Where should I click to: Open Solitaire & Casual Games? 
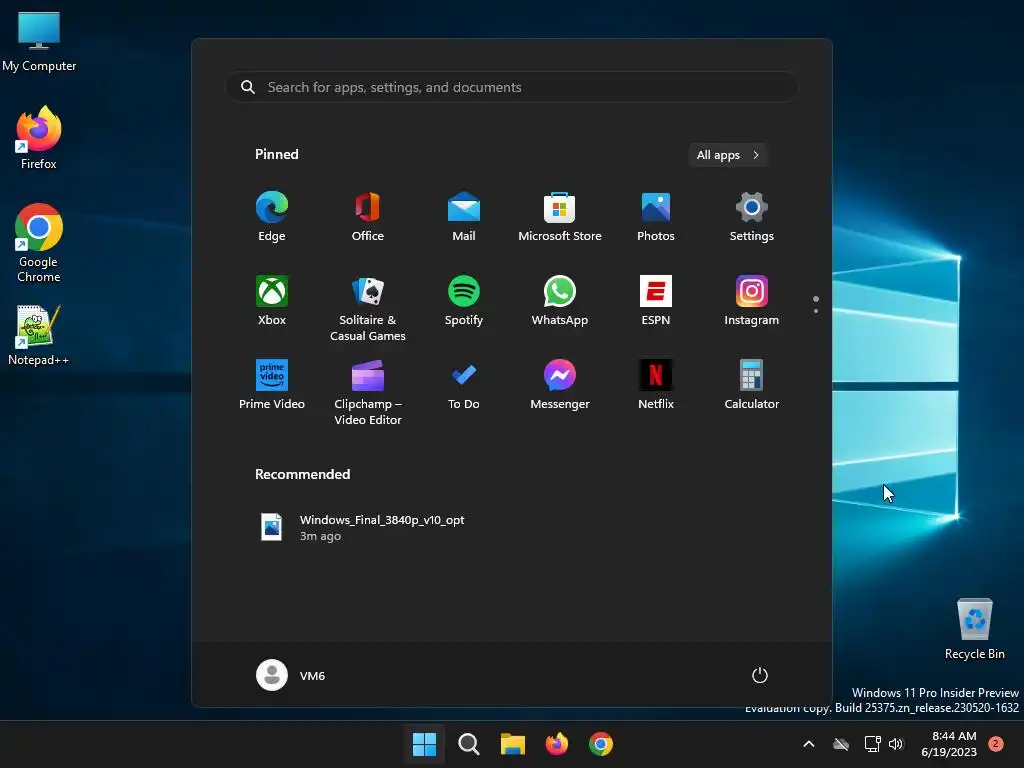click(x=368, y=309)
